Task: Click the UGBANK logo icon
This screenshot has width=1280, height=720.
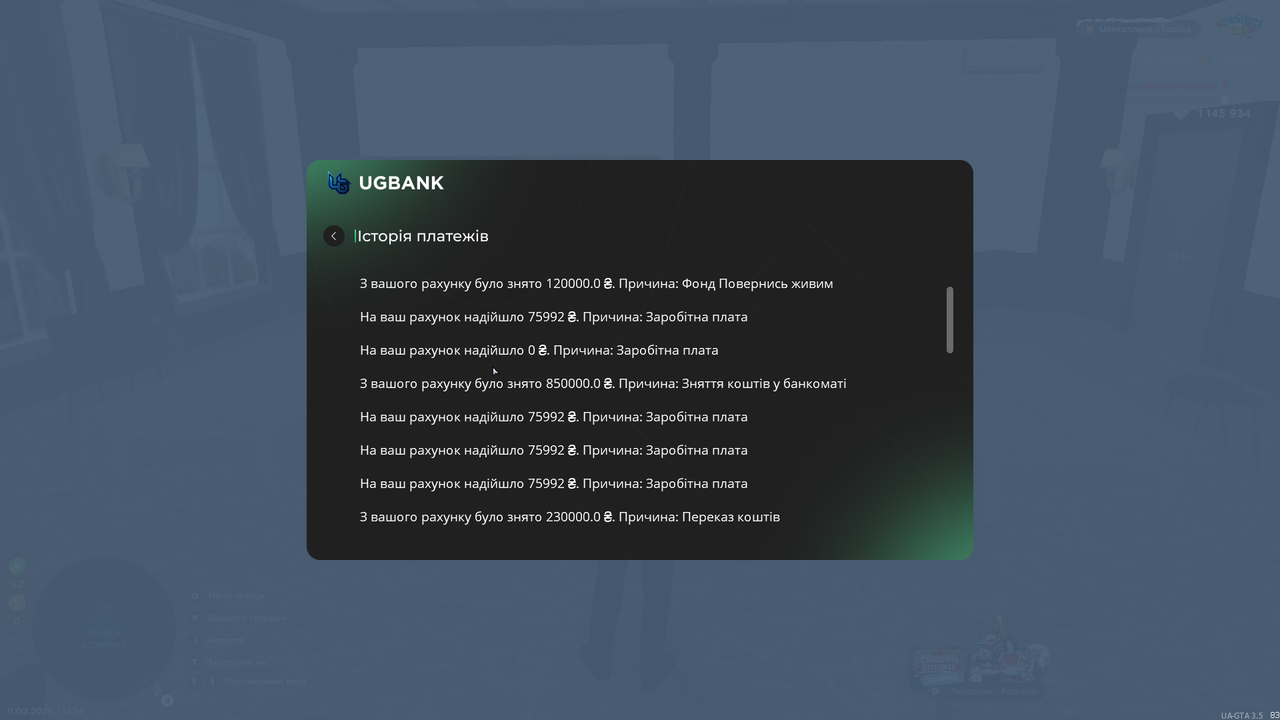Action: tap(339, 183)
